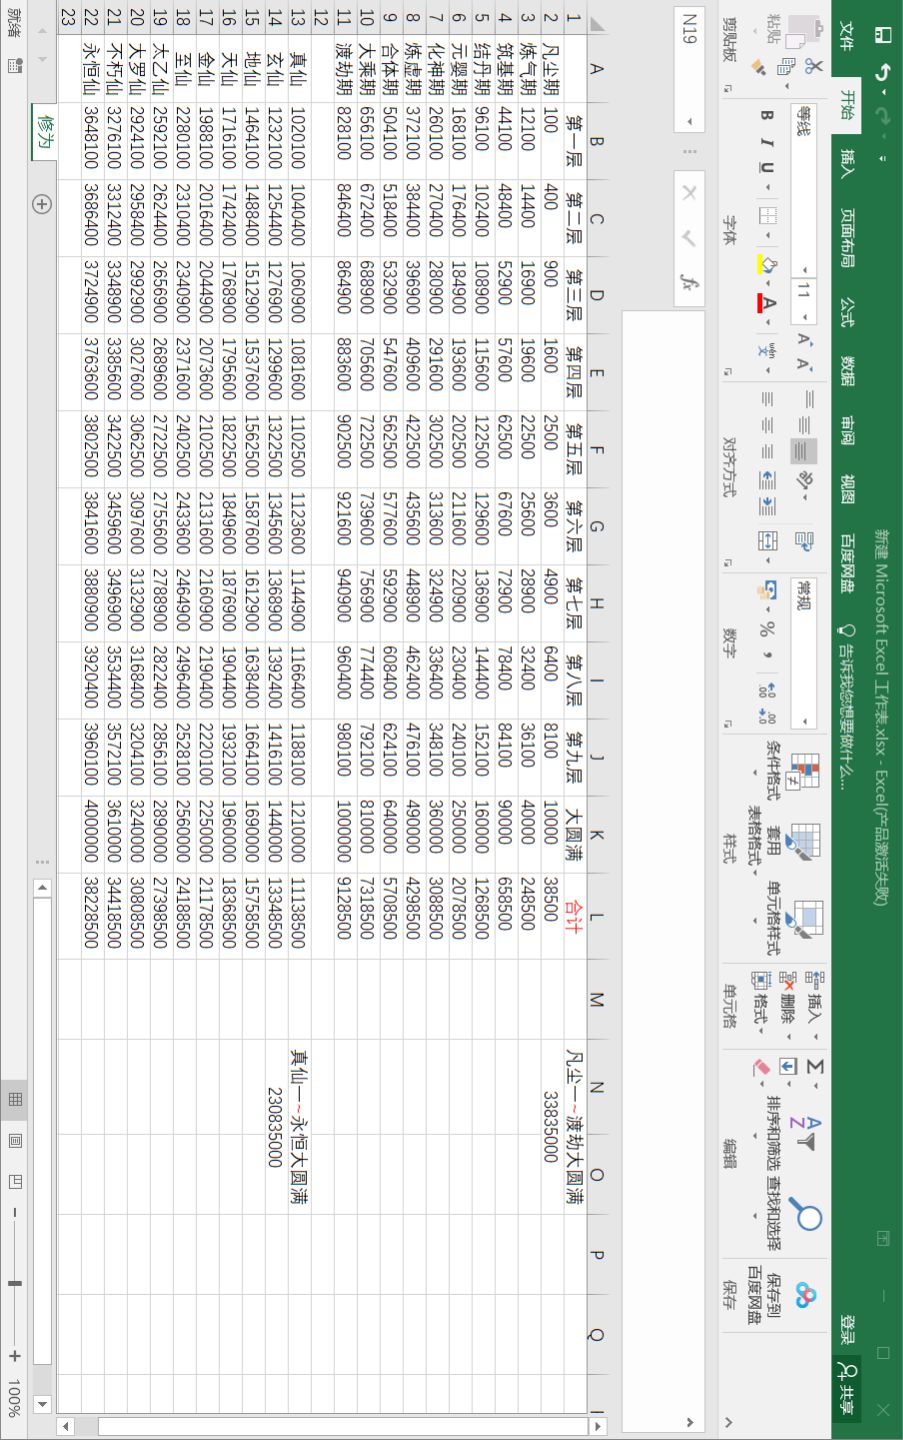Screen dimensions: 903x1440
Task: Click the Increase Font Size icon
Action: coord(803,340)
